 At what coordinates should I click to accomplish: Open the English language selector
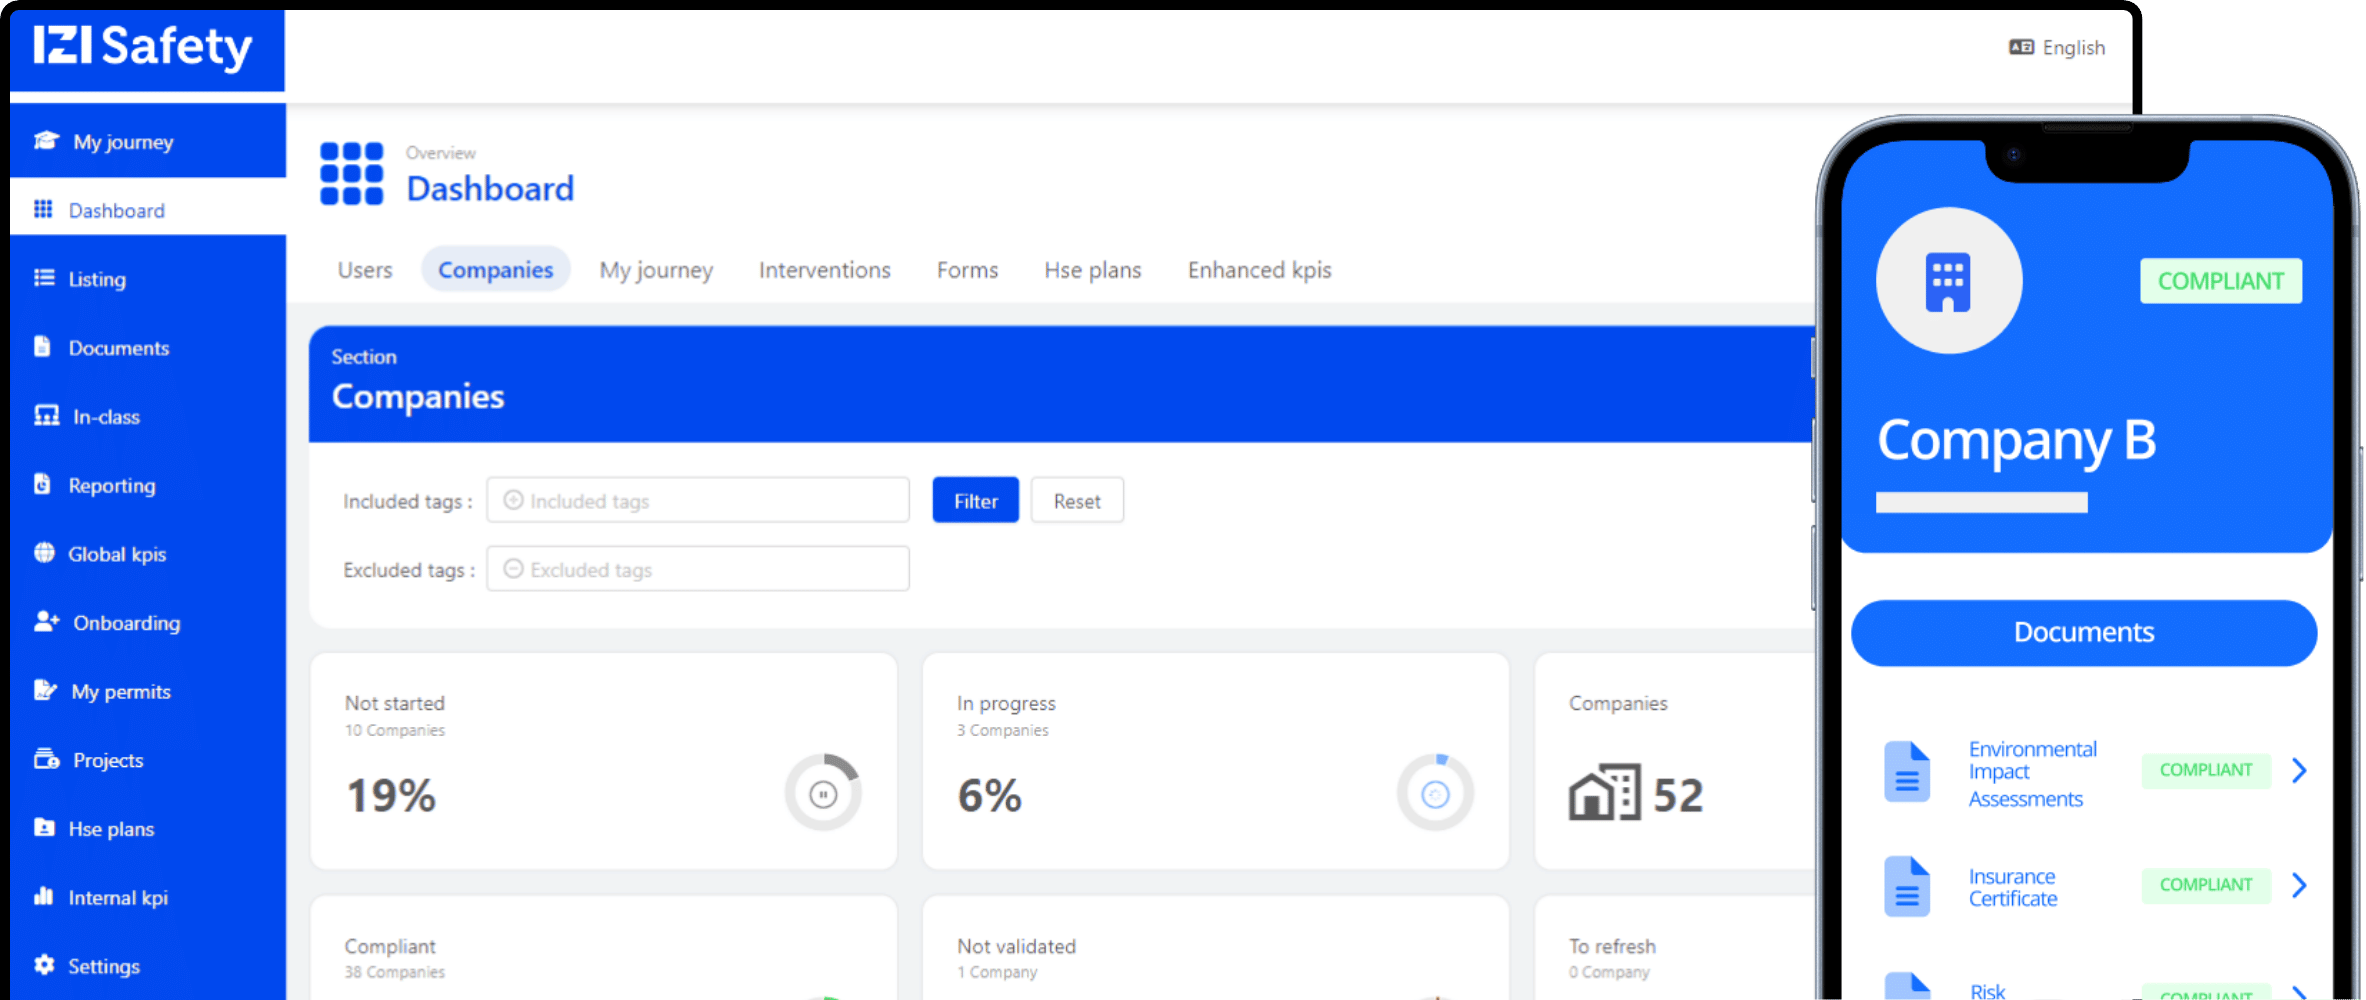pyautogui.click(x=2058, y=48)
